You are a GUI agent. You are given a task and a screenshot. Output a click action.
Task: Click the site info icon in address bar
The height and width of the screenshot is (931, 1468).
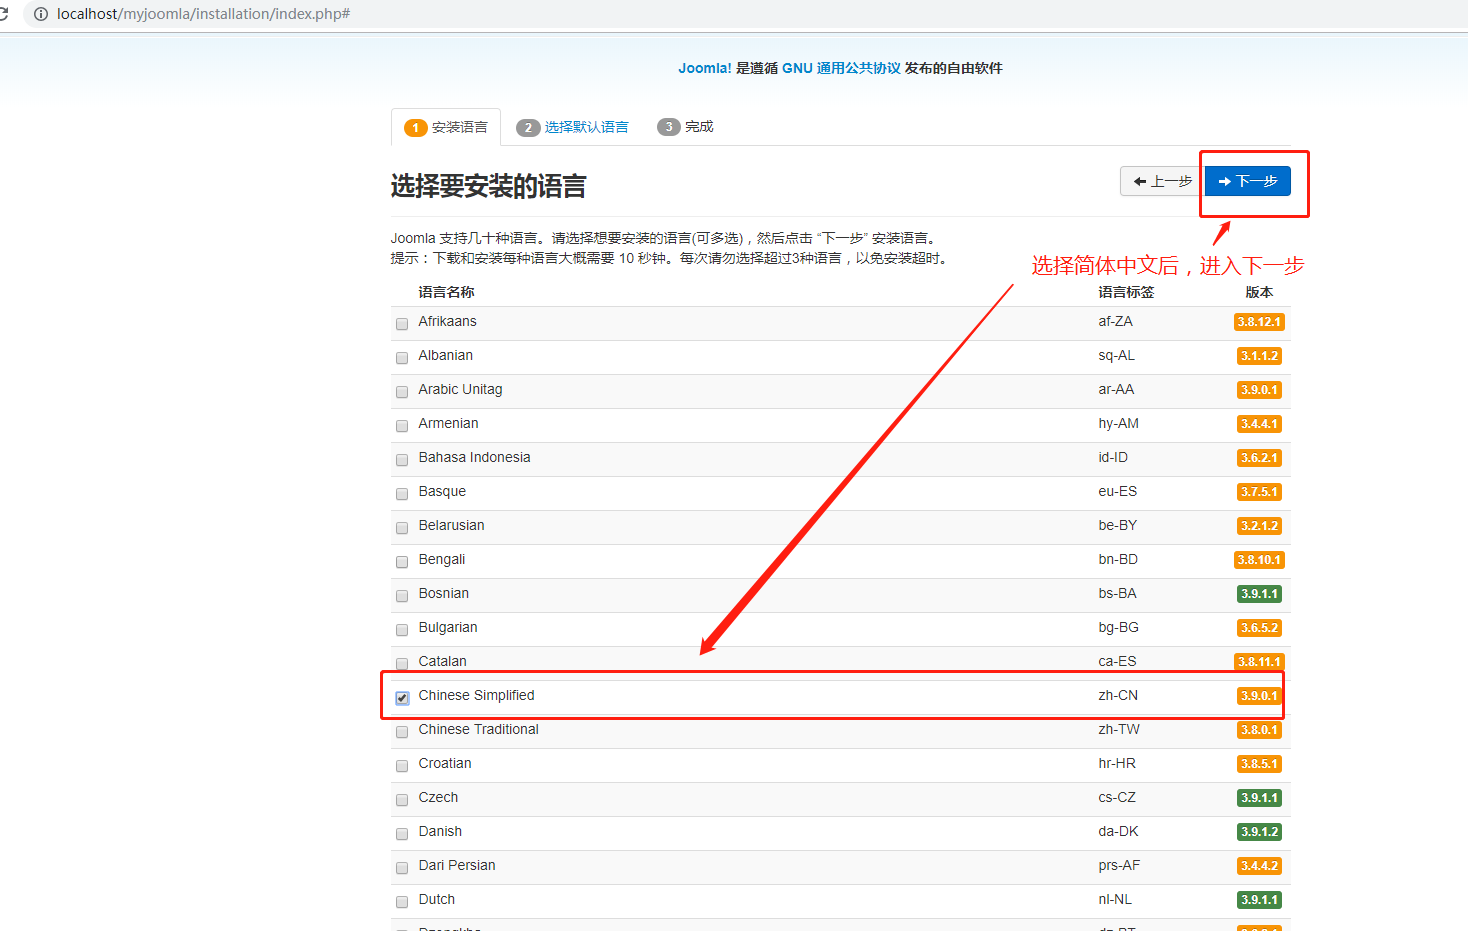click(41, 14)
